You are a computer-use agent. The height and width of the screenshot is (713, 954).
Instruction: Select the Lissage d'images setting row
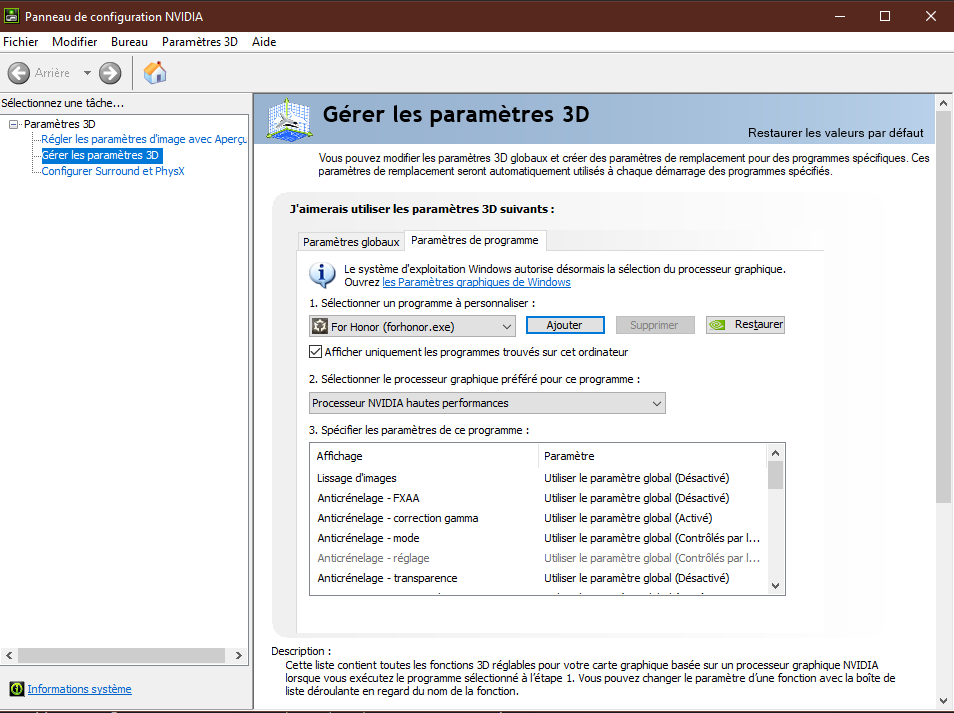(x=538, y=478)
